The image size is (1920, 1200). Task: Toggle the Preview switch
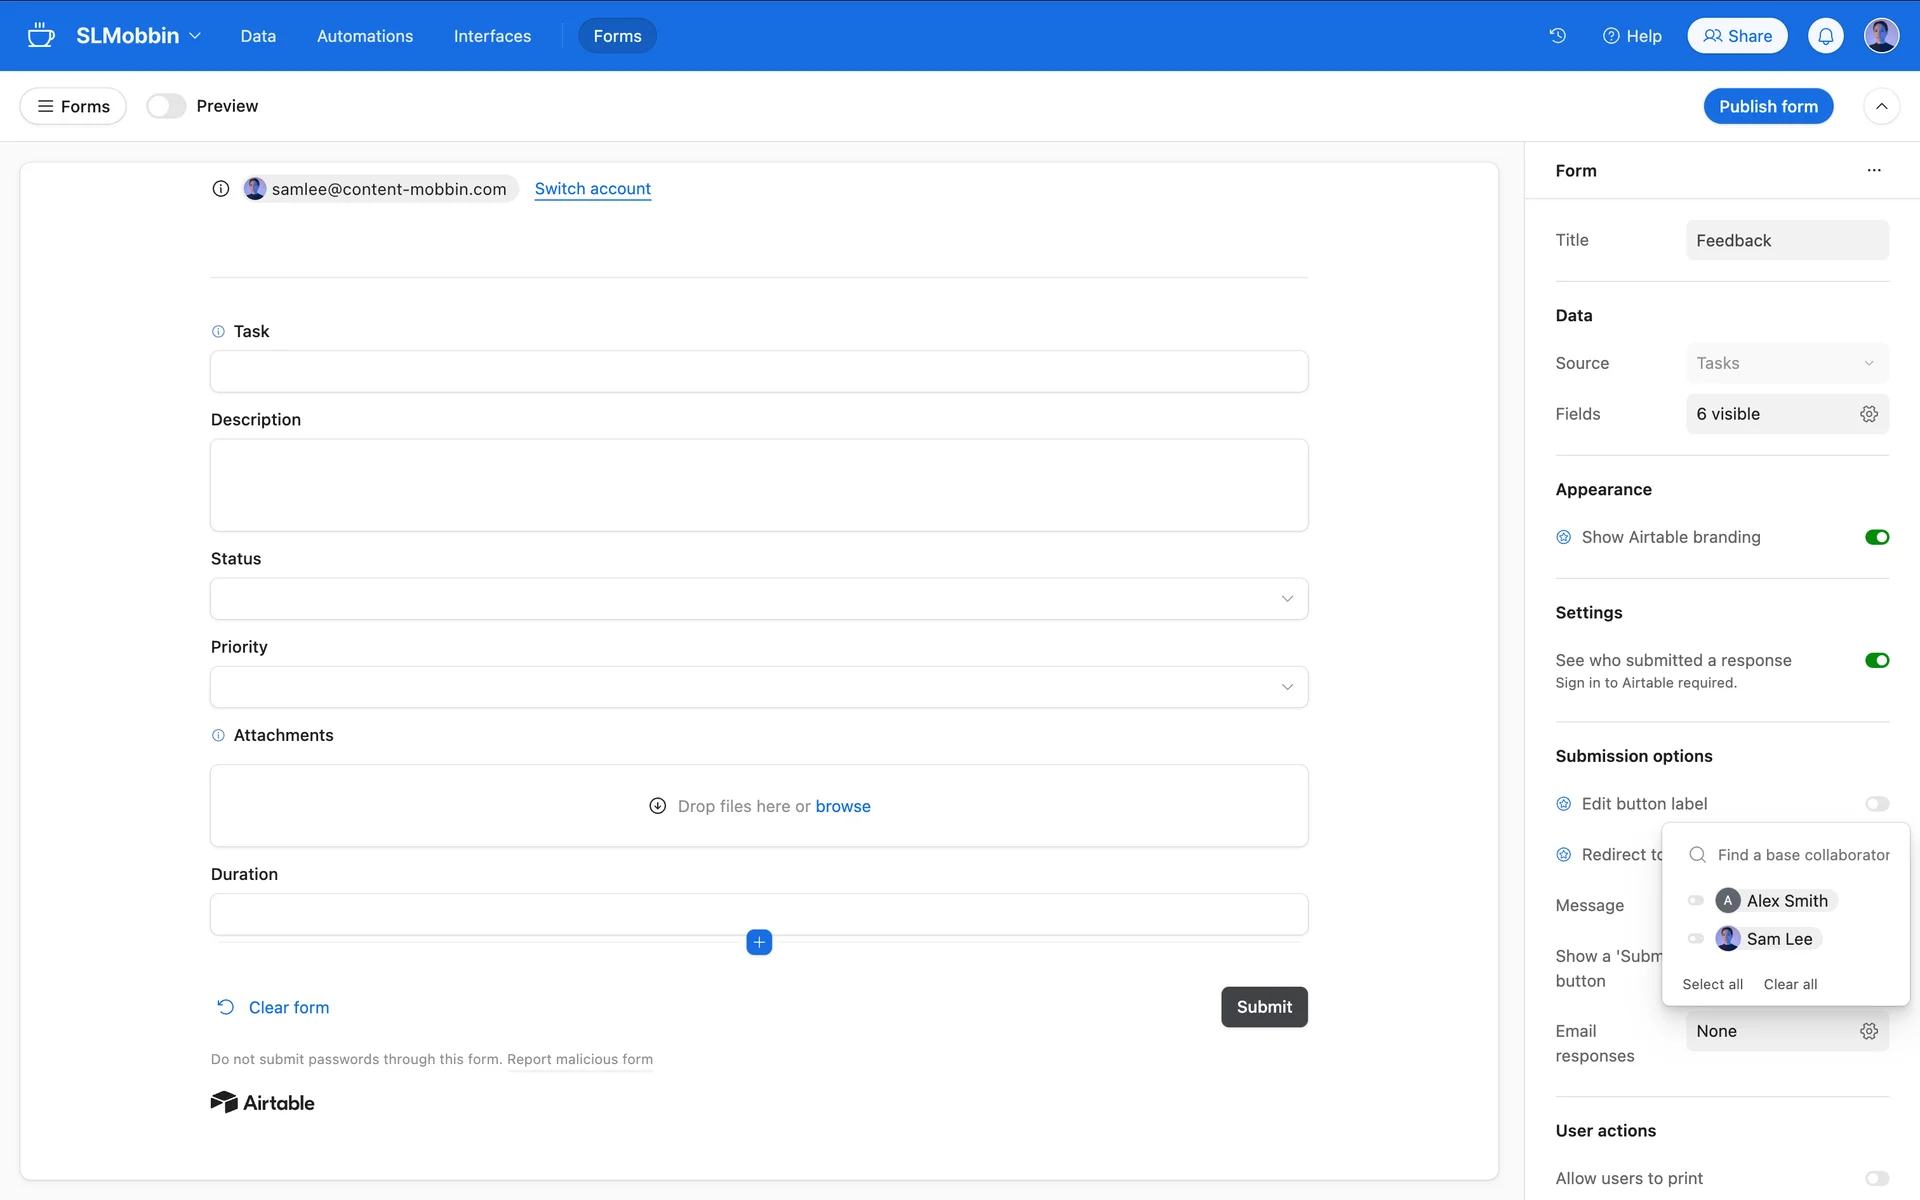166,106
